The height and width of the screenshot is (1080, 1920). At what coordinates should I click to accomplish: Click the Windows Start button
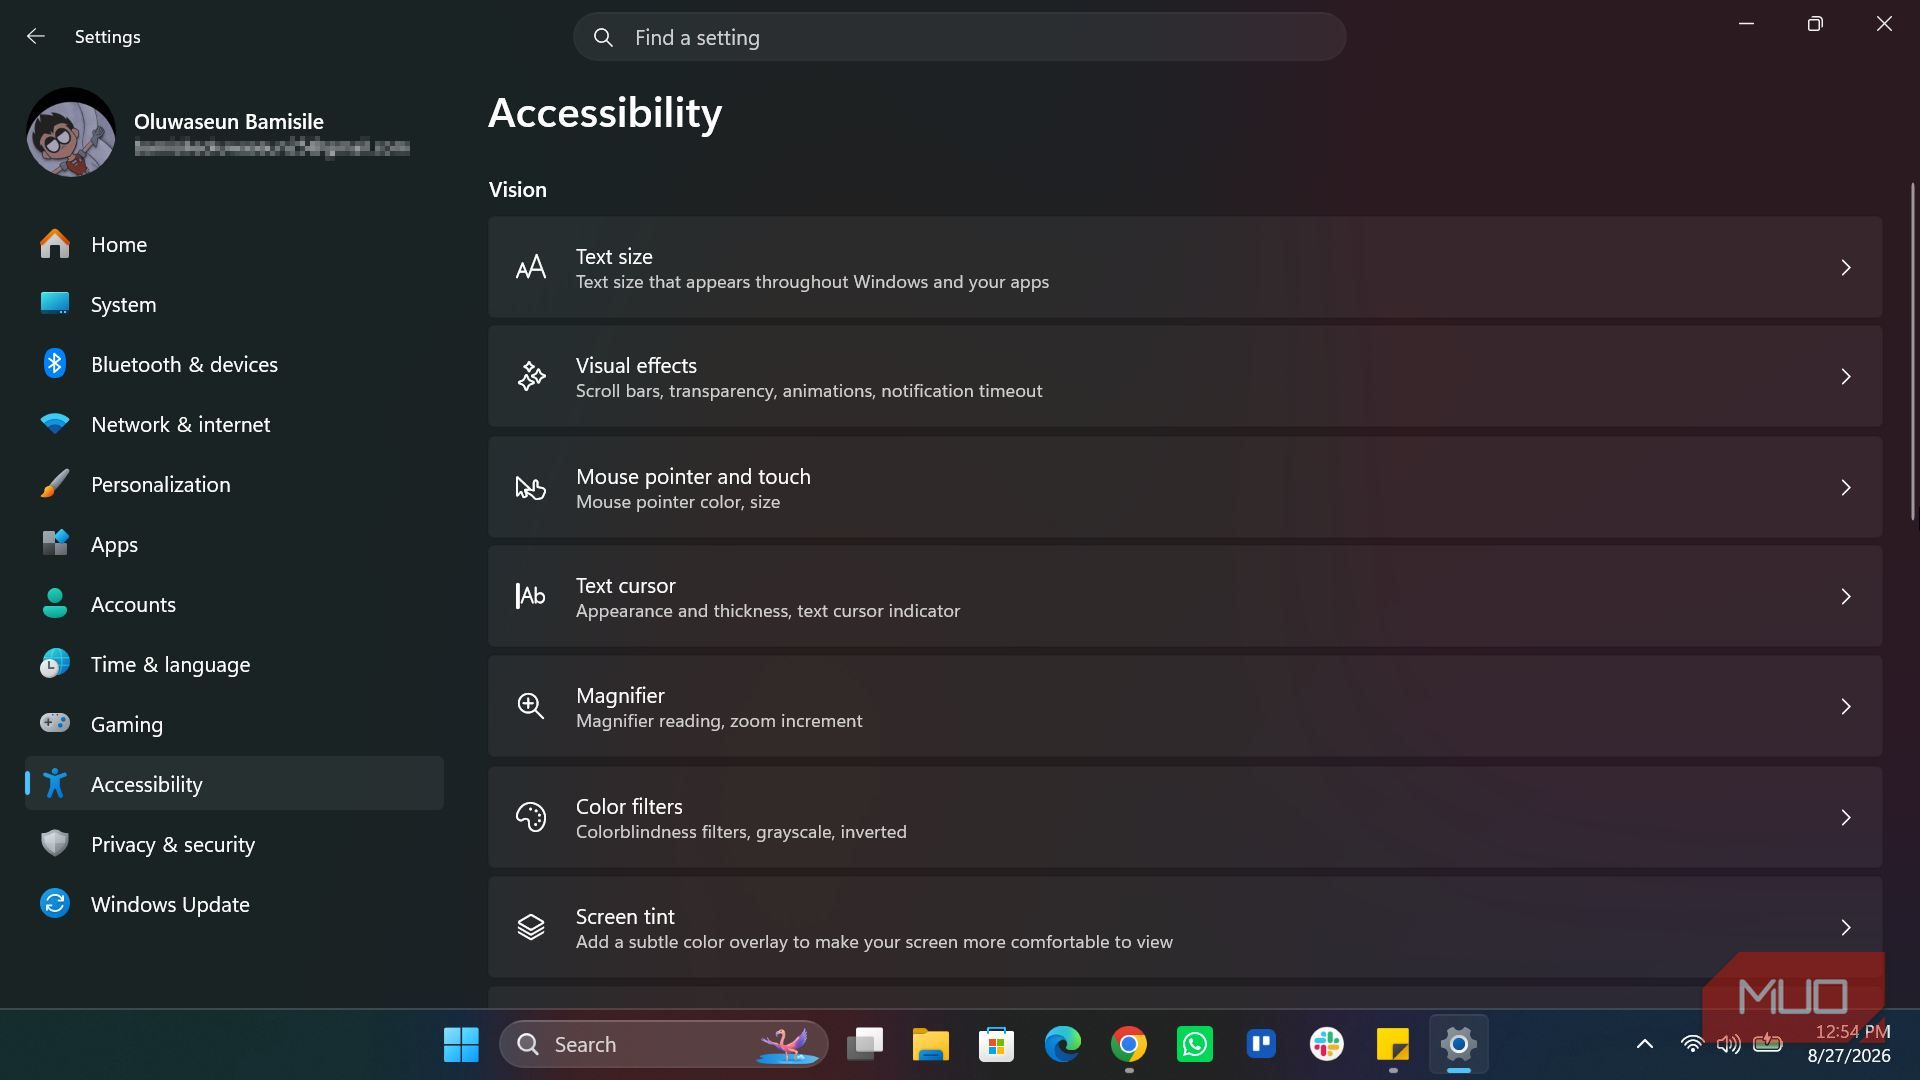[461, 1044]
